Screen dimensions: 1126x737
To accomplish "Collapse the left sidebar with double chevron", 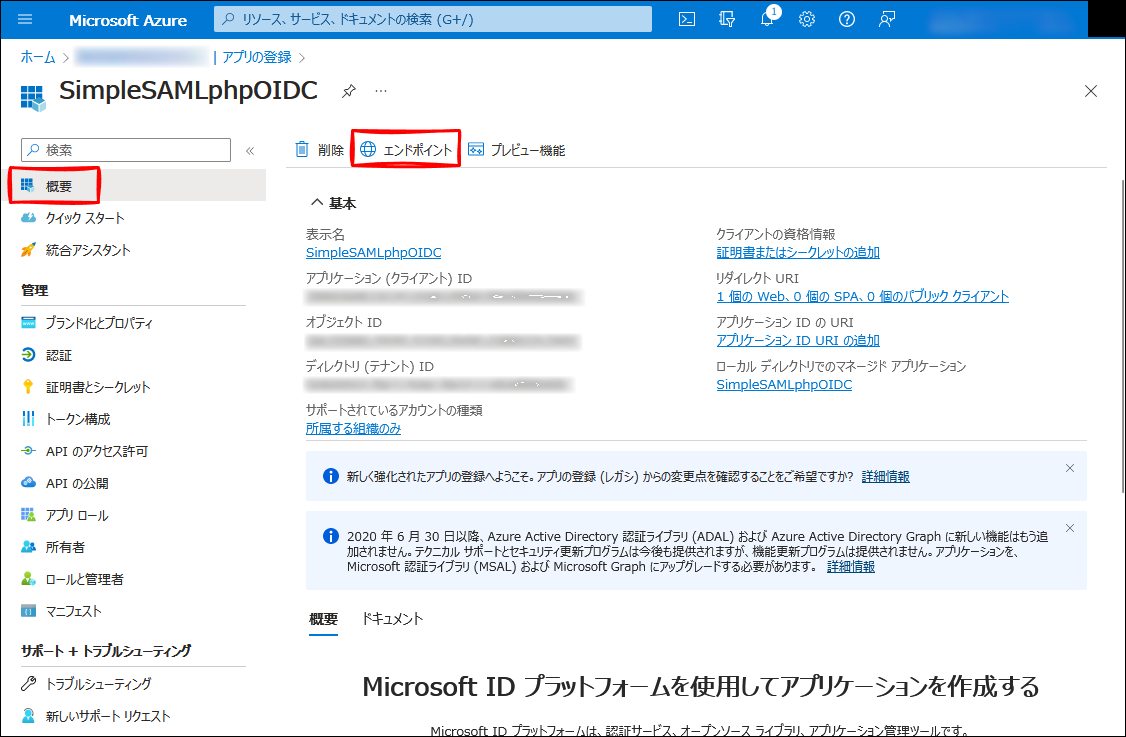I will (250, 150).
